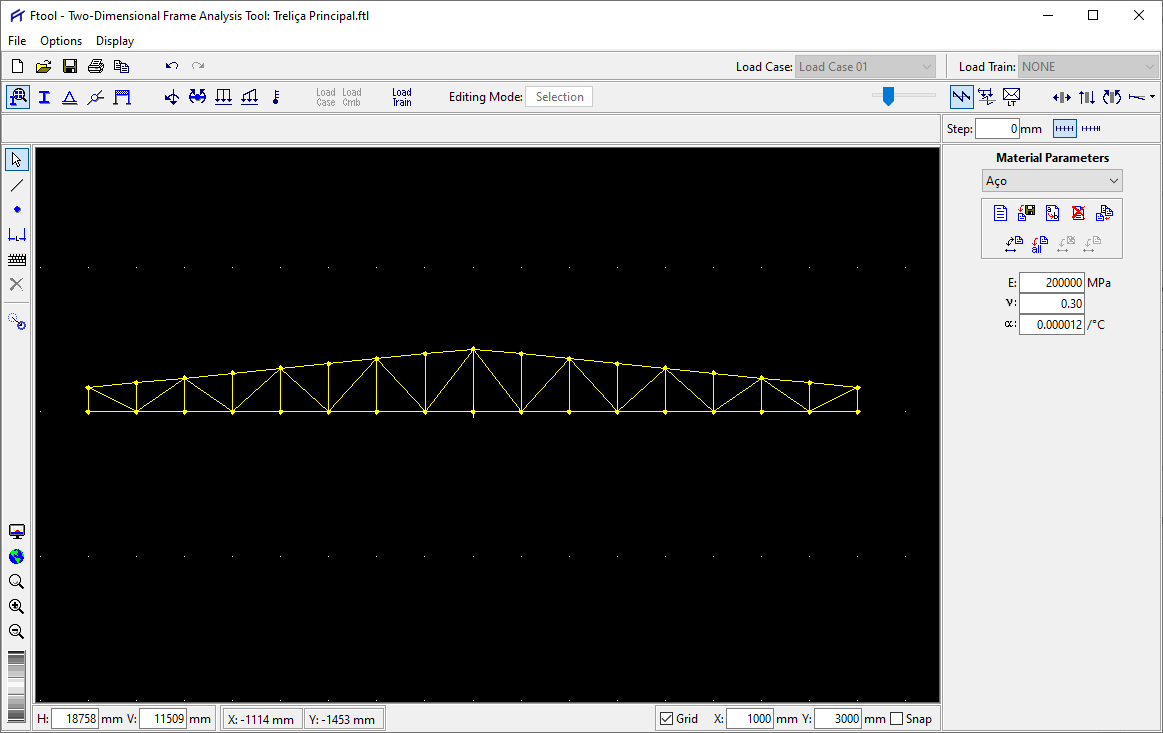Screen dimensions: 1163x733
Task: Open section properties with the I-beam icon
Action: pos(45,97)
